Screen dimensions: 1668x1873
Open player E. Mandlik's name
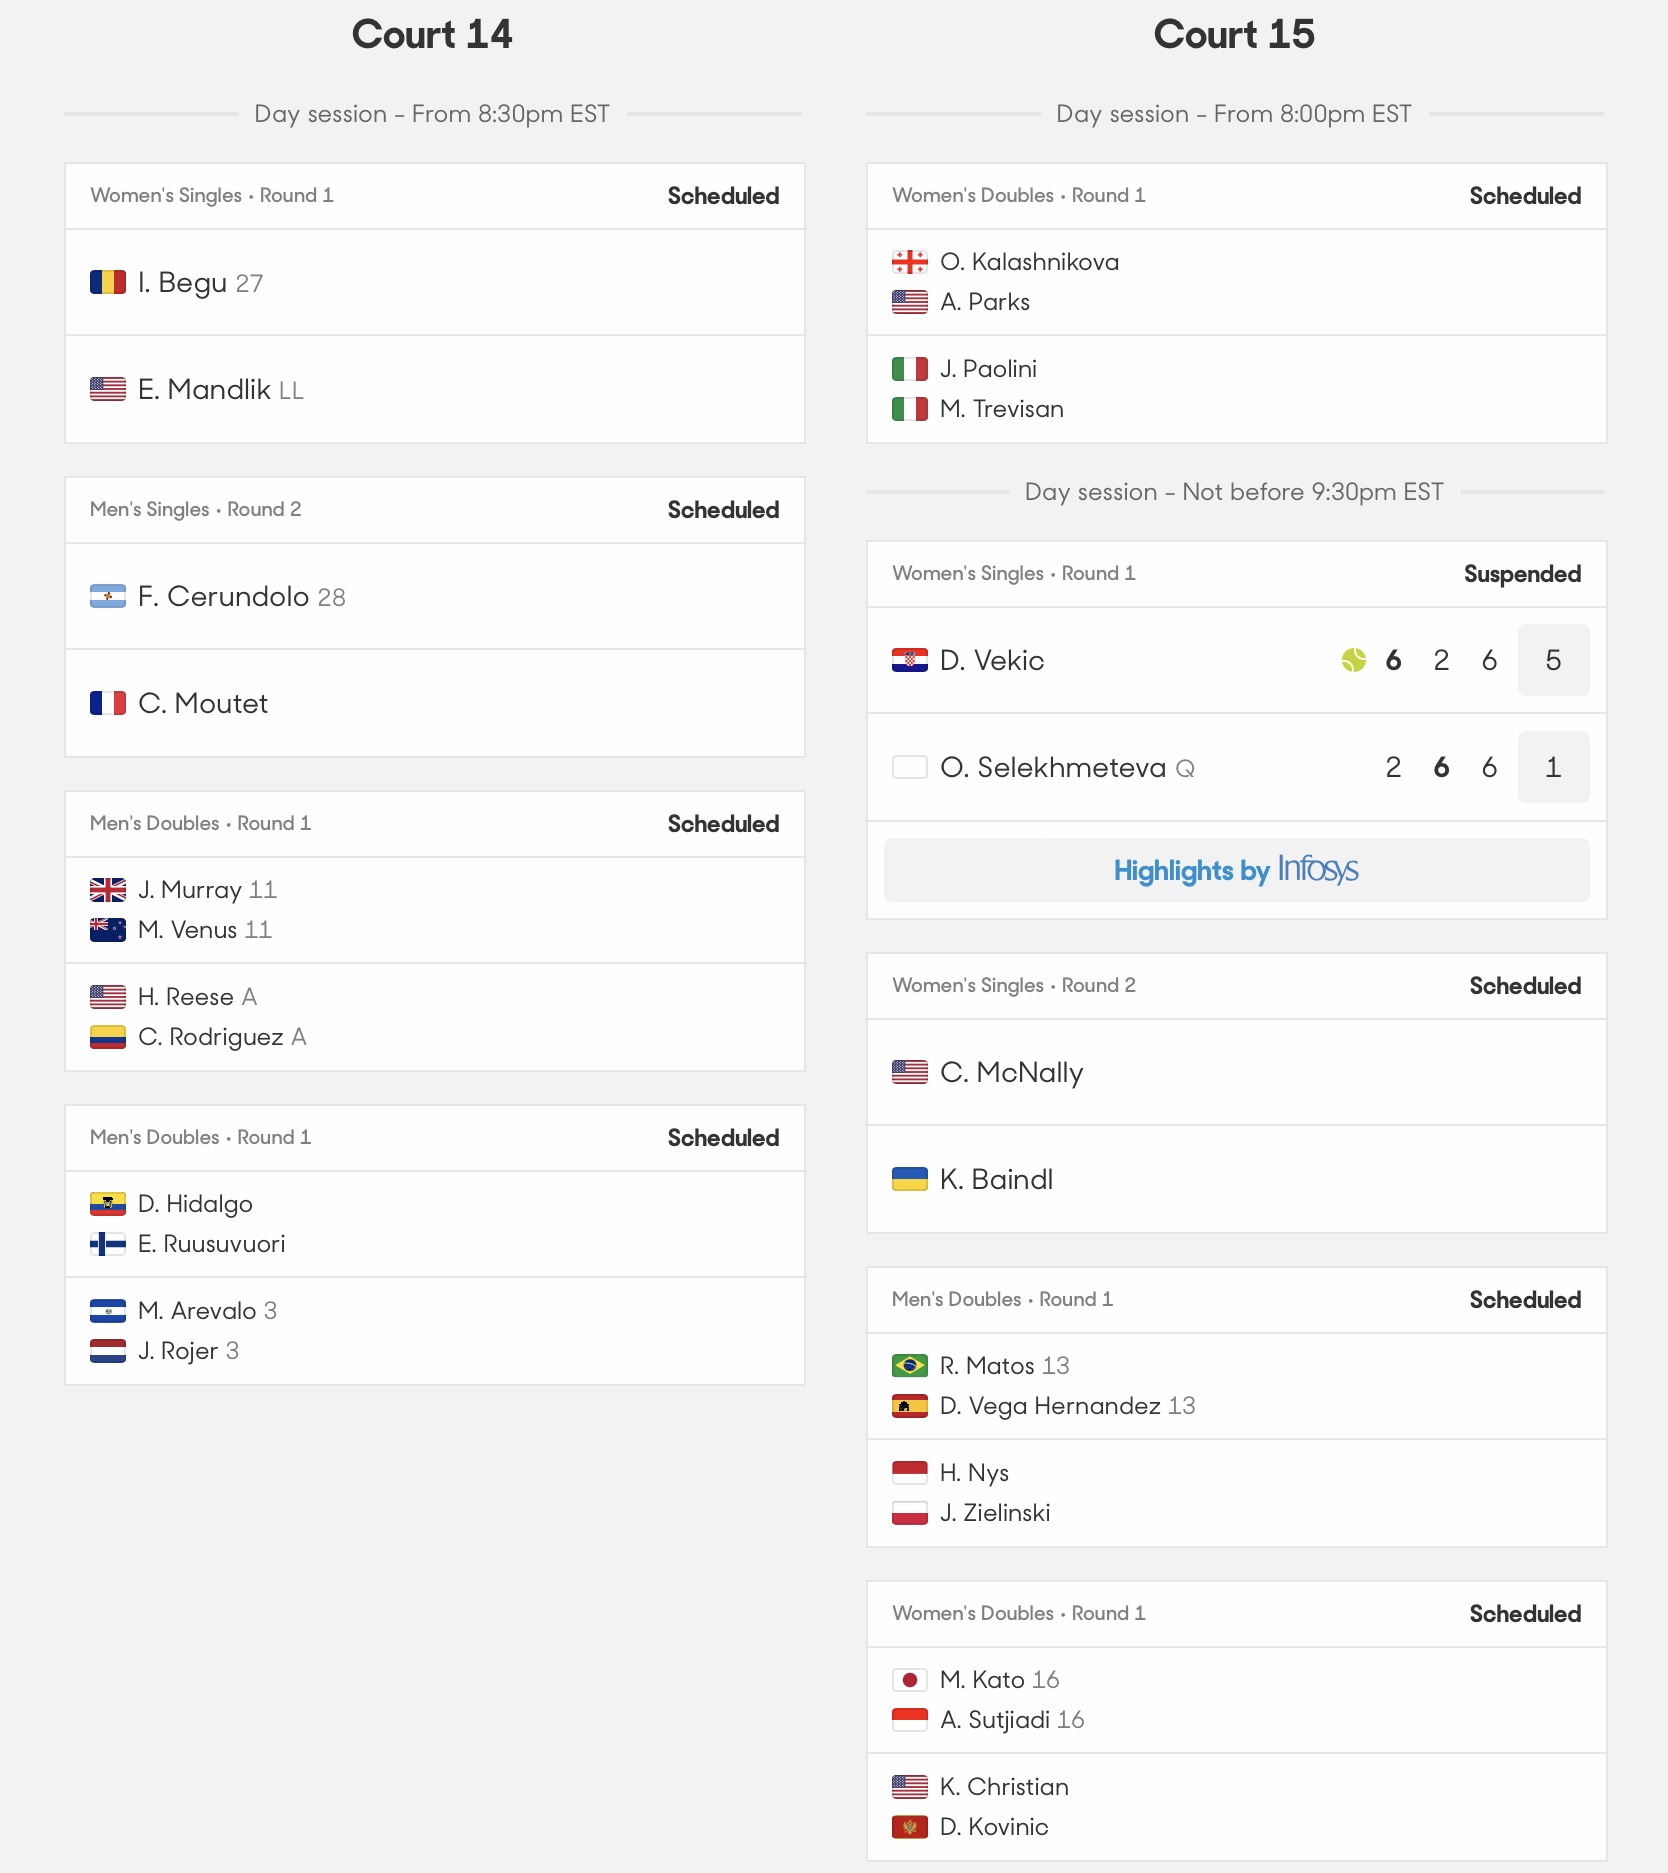tap(204, 389)
